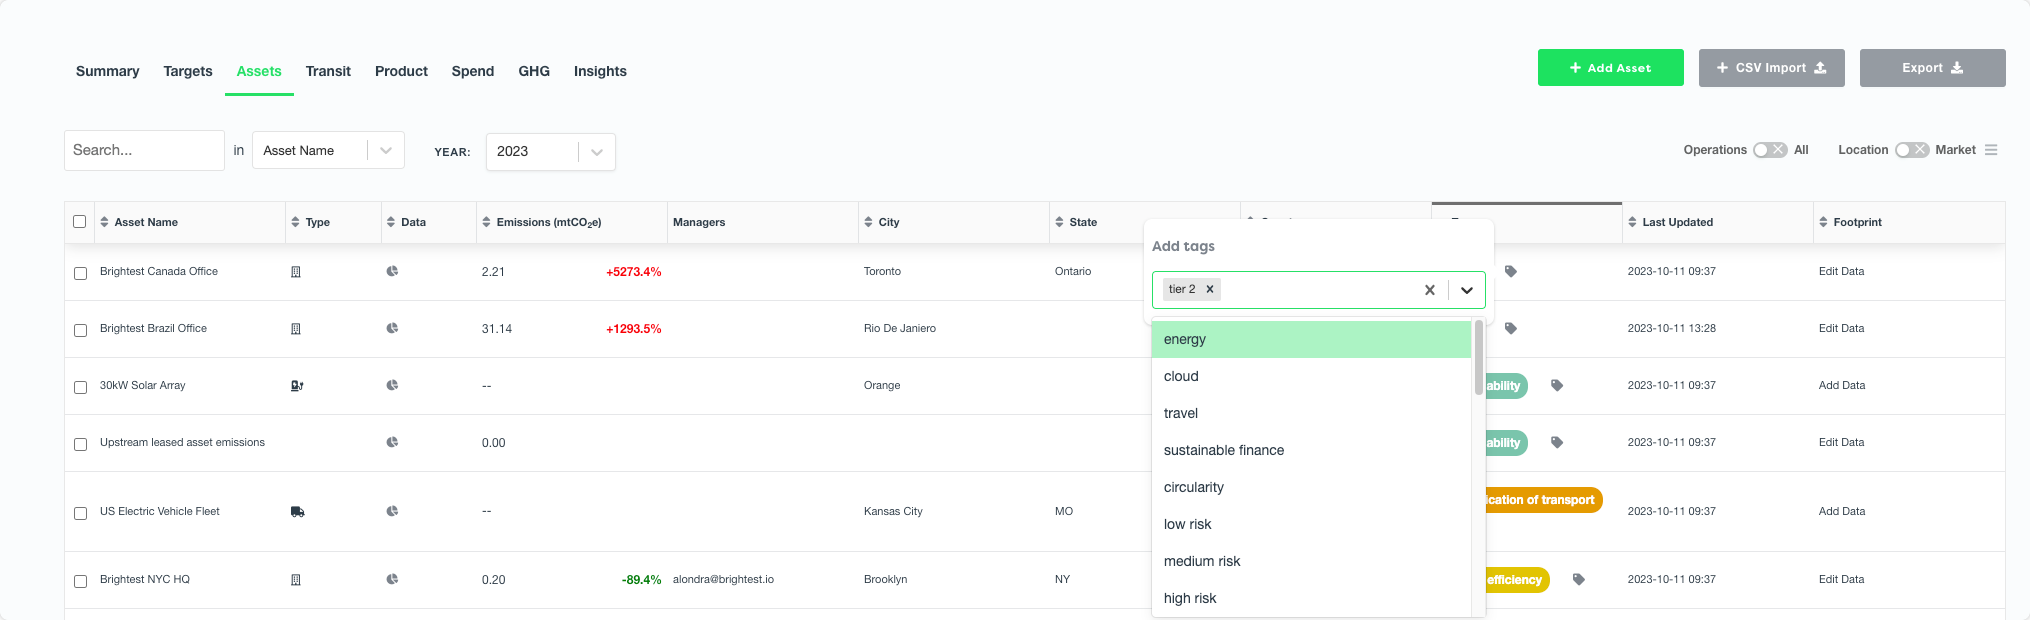Click the Add Asset button
2030x620 pixels.
pos(1610,68)
